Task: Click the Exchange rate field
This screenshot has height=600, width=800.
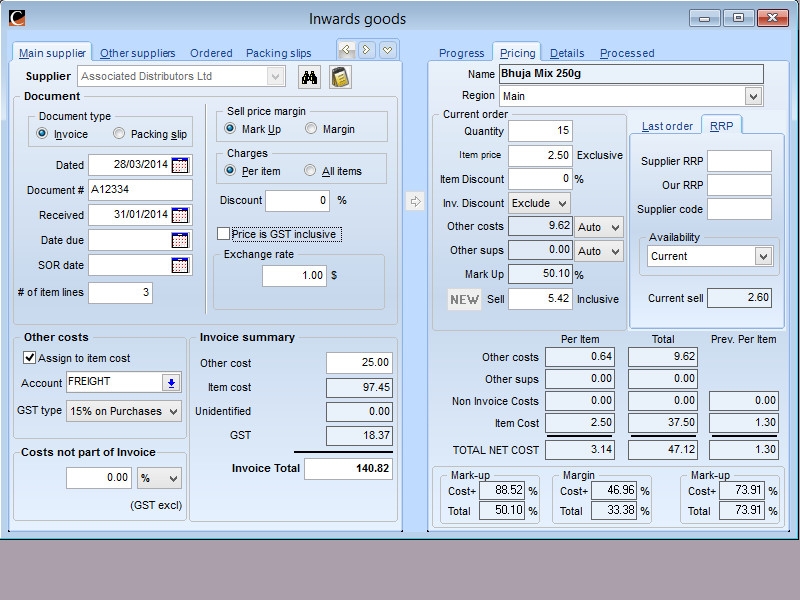Action: 294,276
